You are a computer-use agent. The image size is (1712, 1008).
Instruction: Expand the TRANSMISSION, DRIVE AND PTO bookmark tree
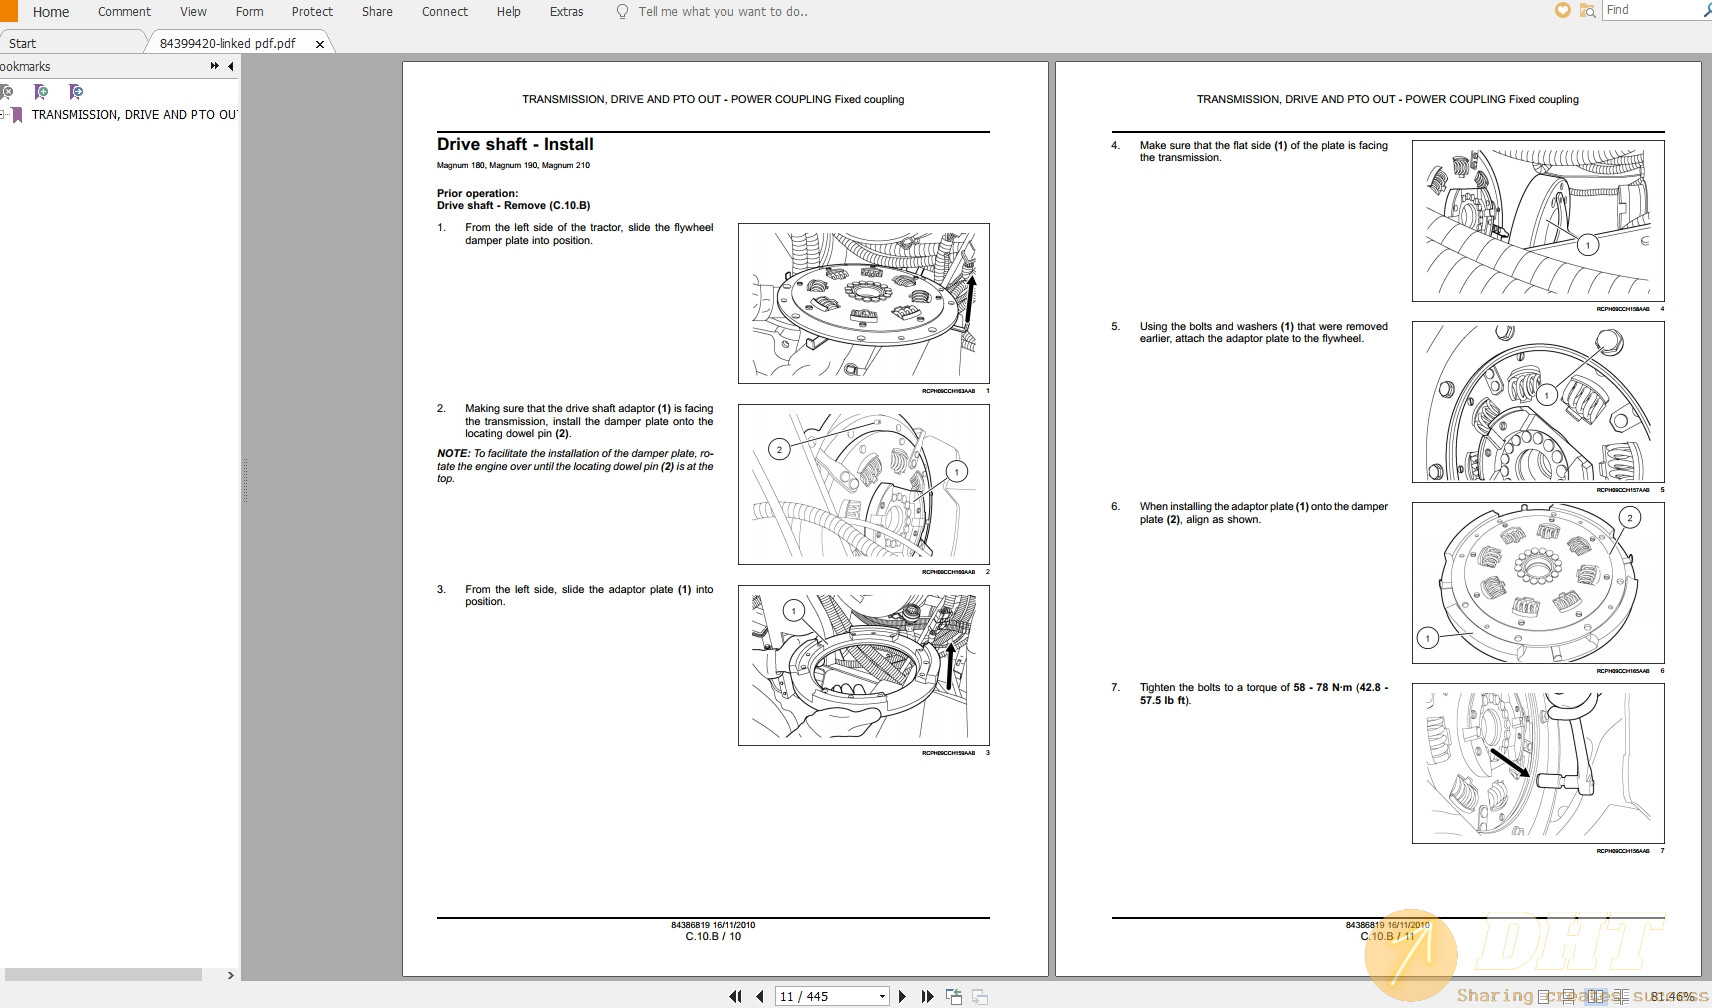click(x=3, y=115)
